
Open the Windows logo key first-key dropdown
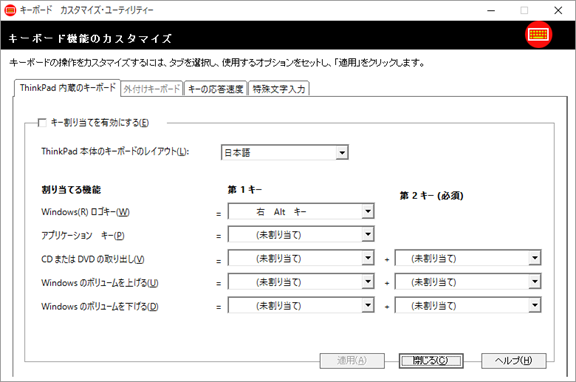coord(301,212)
